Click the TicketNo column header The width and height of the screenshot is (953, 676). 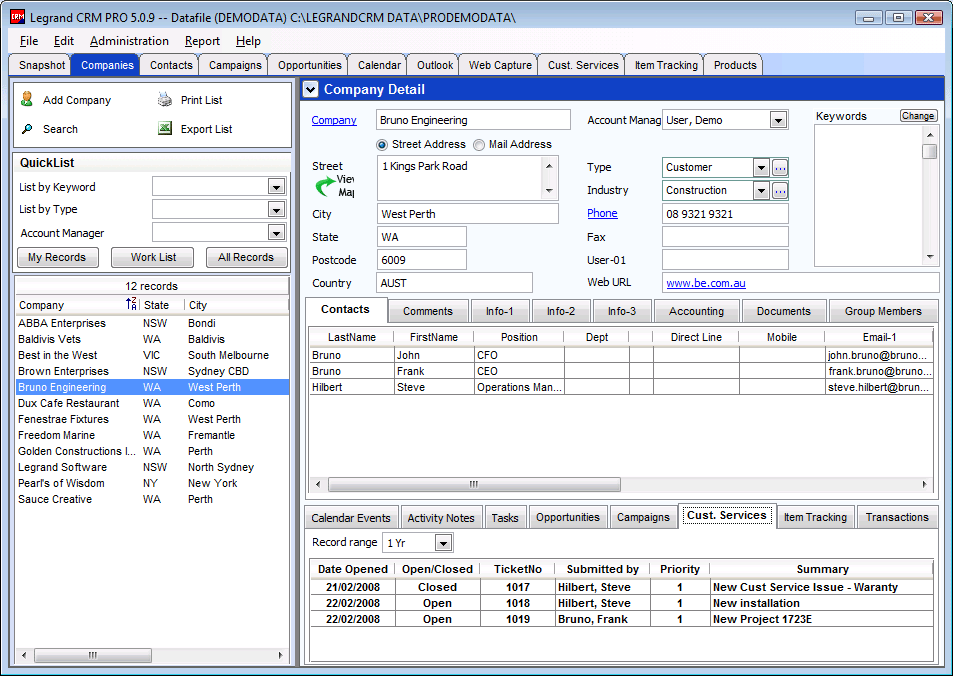pos(518,569)
